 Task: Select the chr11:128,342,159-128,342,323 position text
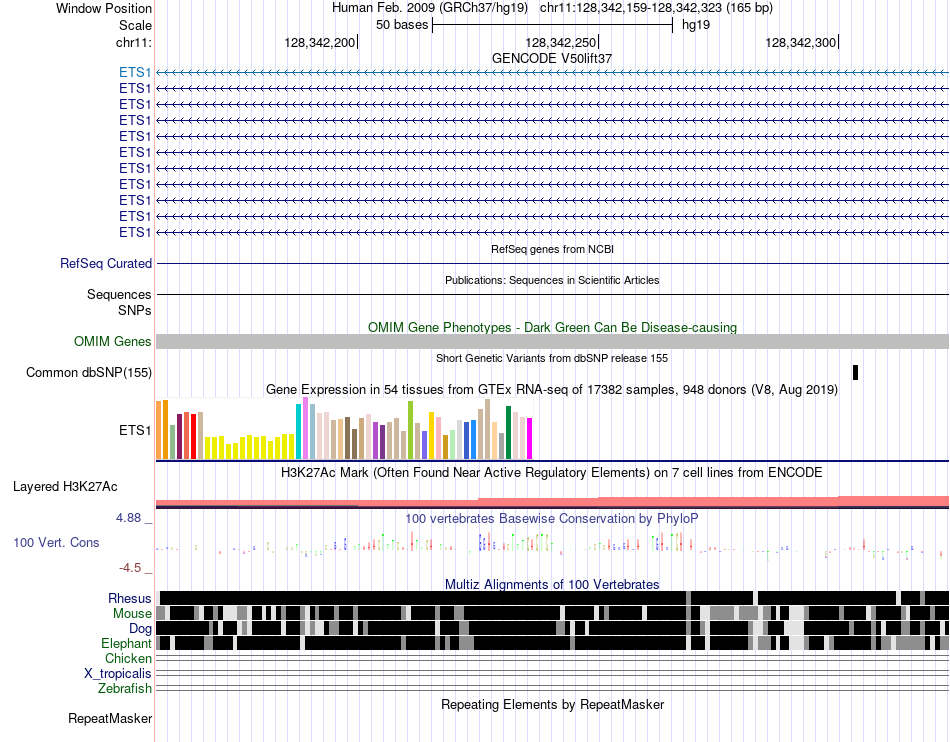point(656,8)
